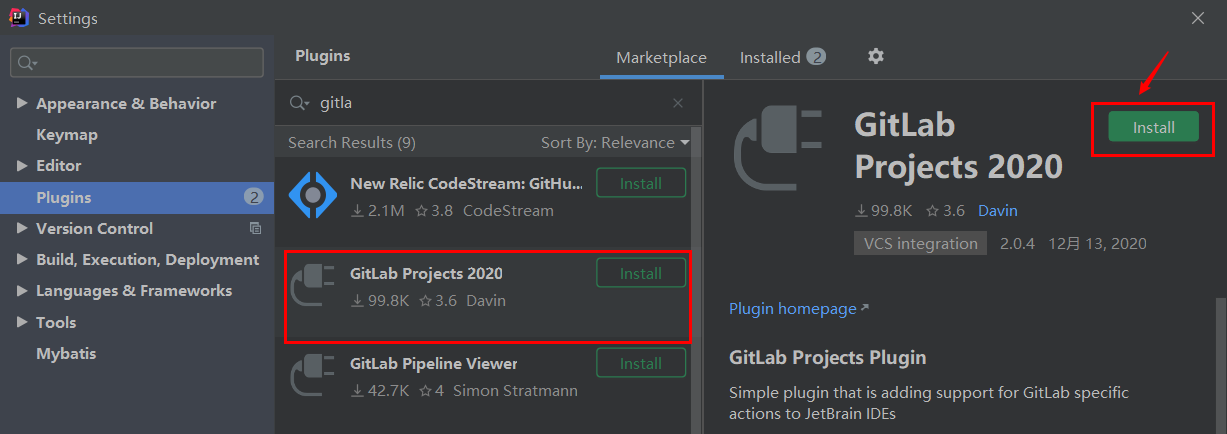
Task: Clear the plugin search text with the X icon
Action: pos(678,103)
